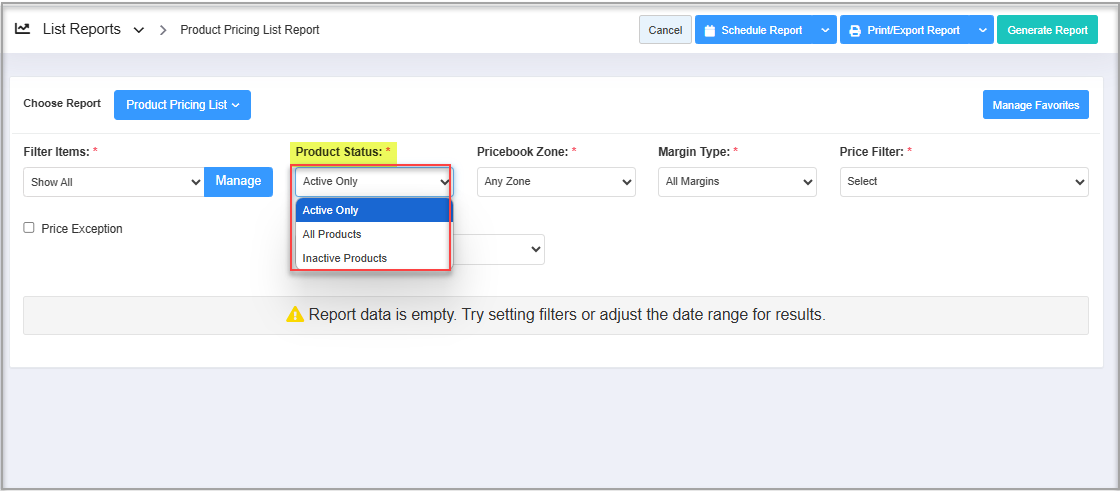This screenshot has height=491, width=1120.
Task: Open the Schedule Report split arrow
Action: coord(825,30)
